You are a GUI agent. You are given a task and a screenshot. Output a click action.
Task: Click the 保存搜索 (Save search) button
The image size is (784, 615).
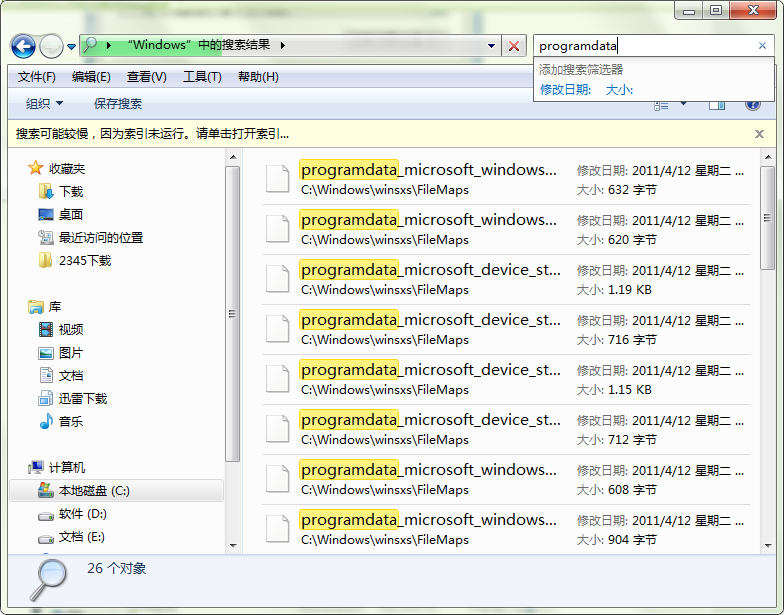[x=118, y=104]
